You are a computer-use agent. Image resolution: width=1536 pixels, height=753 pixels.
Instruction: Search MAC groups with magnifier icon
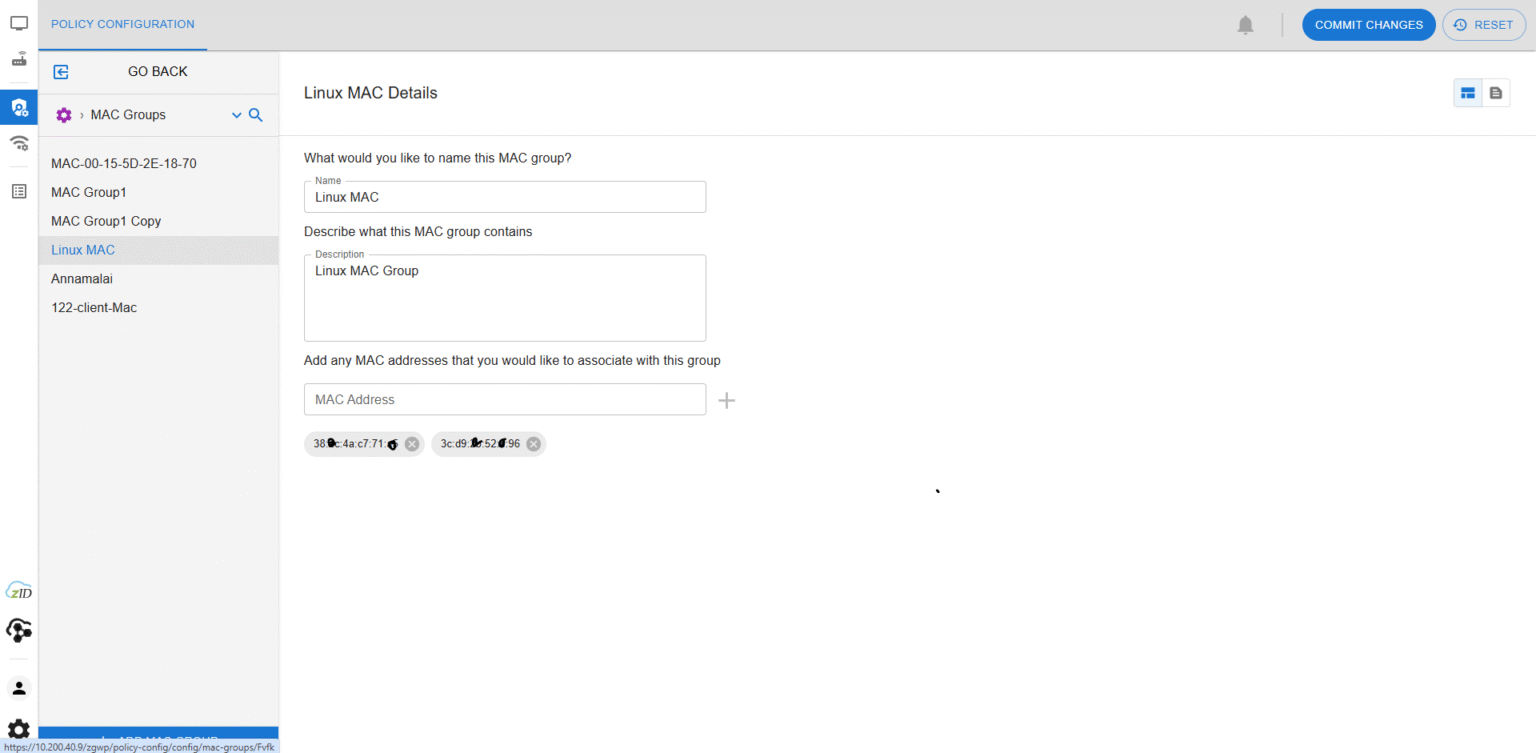coord(255,115)
